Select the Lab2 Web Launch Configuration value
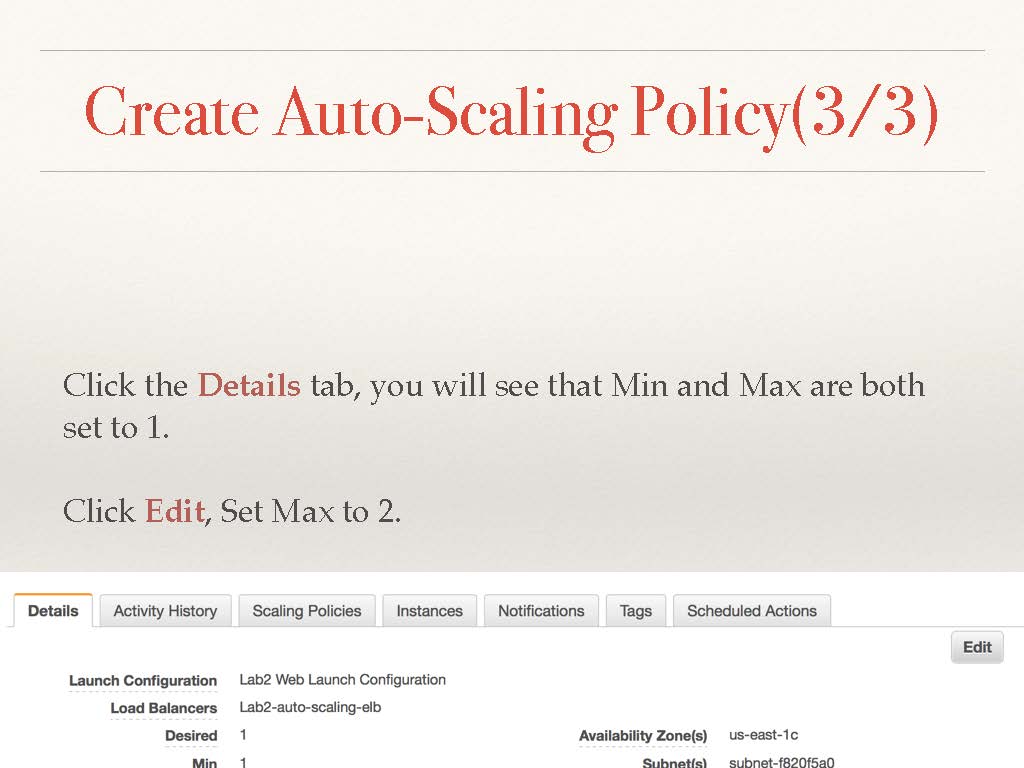This screenshot has width=1024, height=768. tap(343, 680)
